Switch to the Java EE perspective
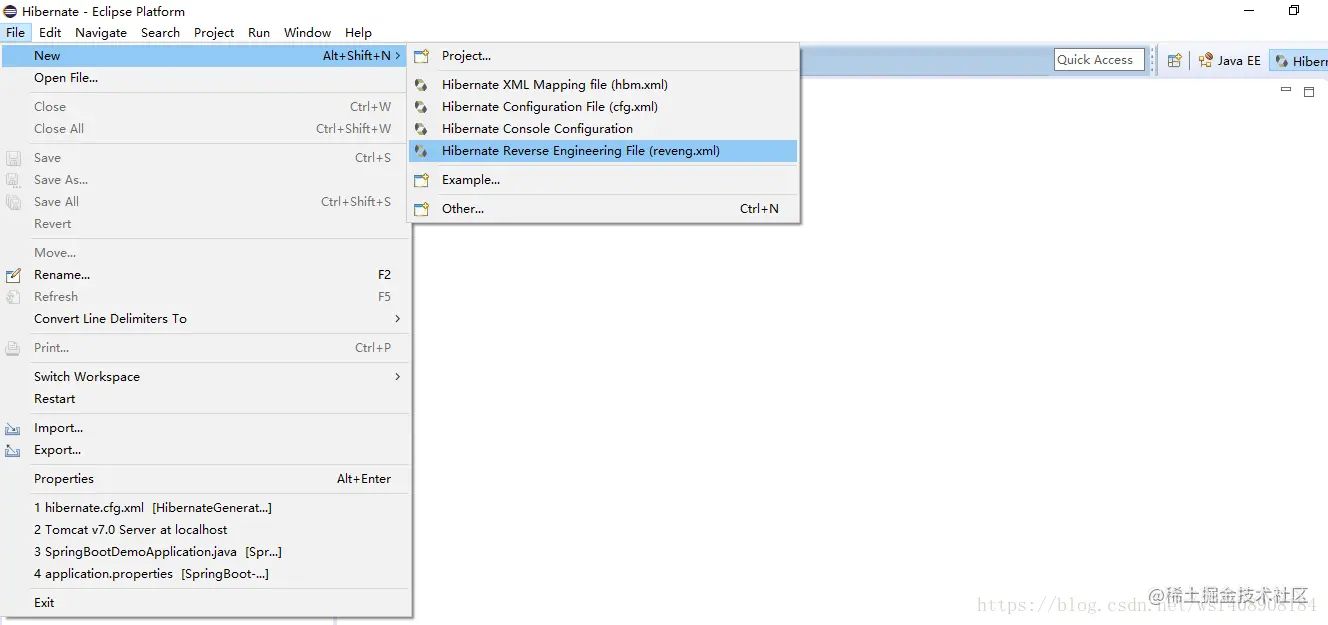 click(x=1230, y=60)
